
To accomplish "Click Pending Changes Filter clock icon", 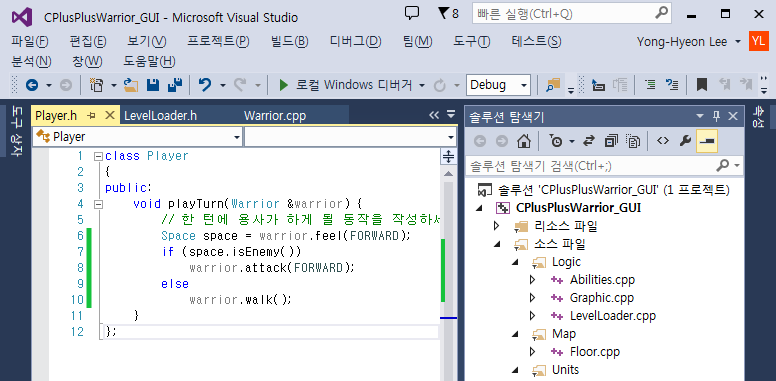I will 556,142.
